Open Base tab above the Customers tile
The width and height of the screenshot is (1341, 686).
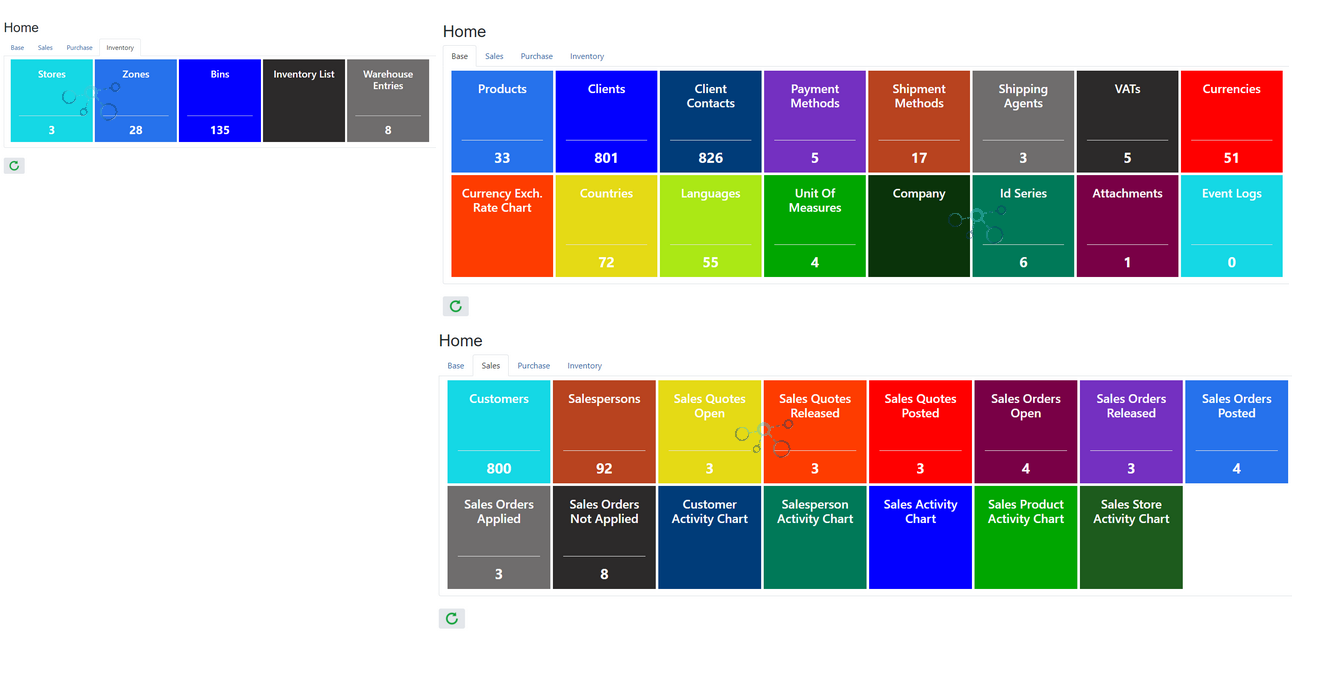(455, 366)
